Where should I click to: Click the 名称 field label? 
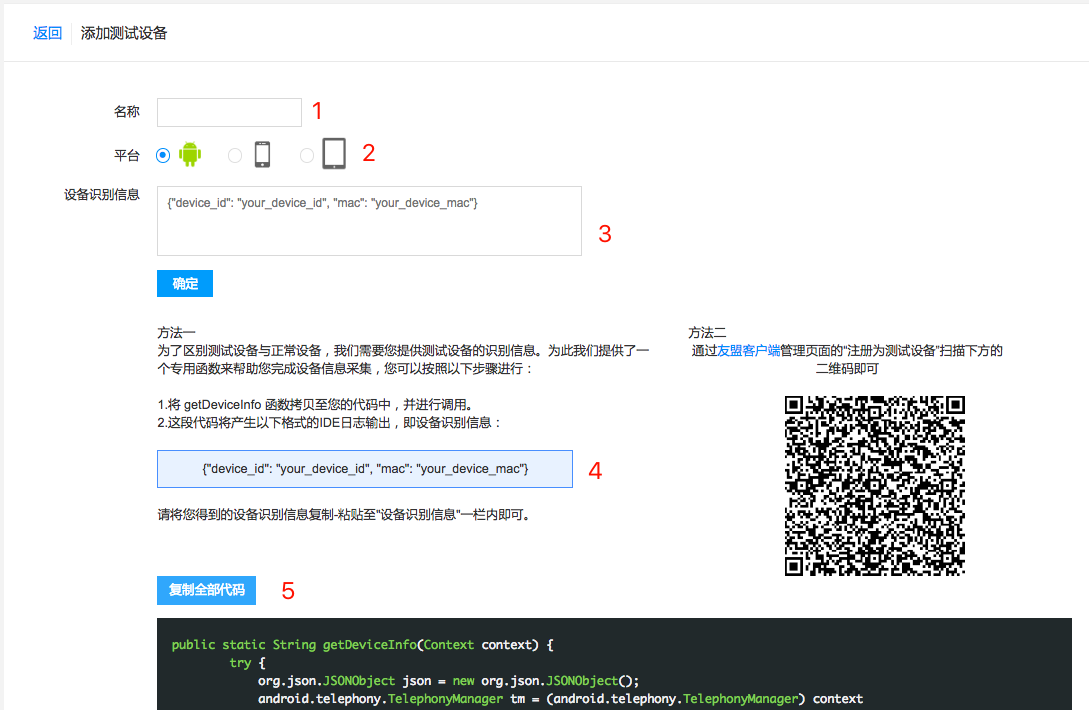coord(127,112)
